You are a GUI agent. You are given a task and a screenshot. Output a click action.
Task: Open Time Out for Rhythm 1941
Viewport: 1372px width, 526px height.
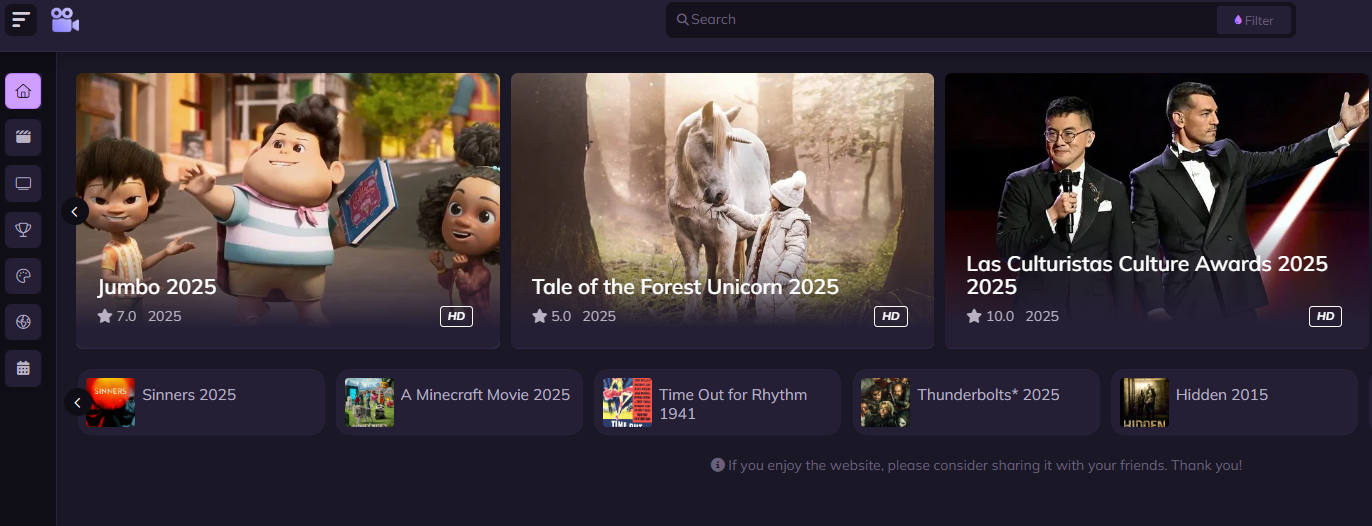(x=717, y=402)
